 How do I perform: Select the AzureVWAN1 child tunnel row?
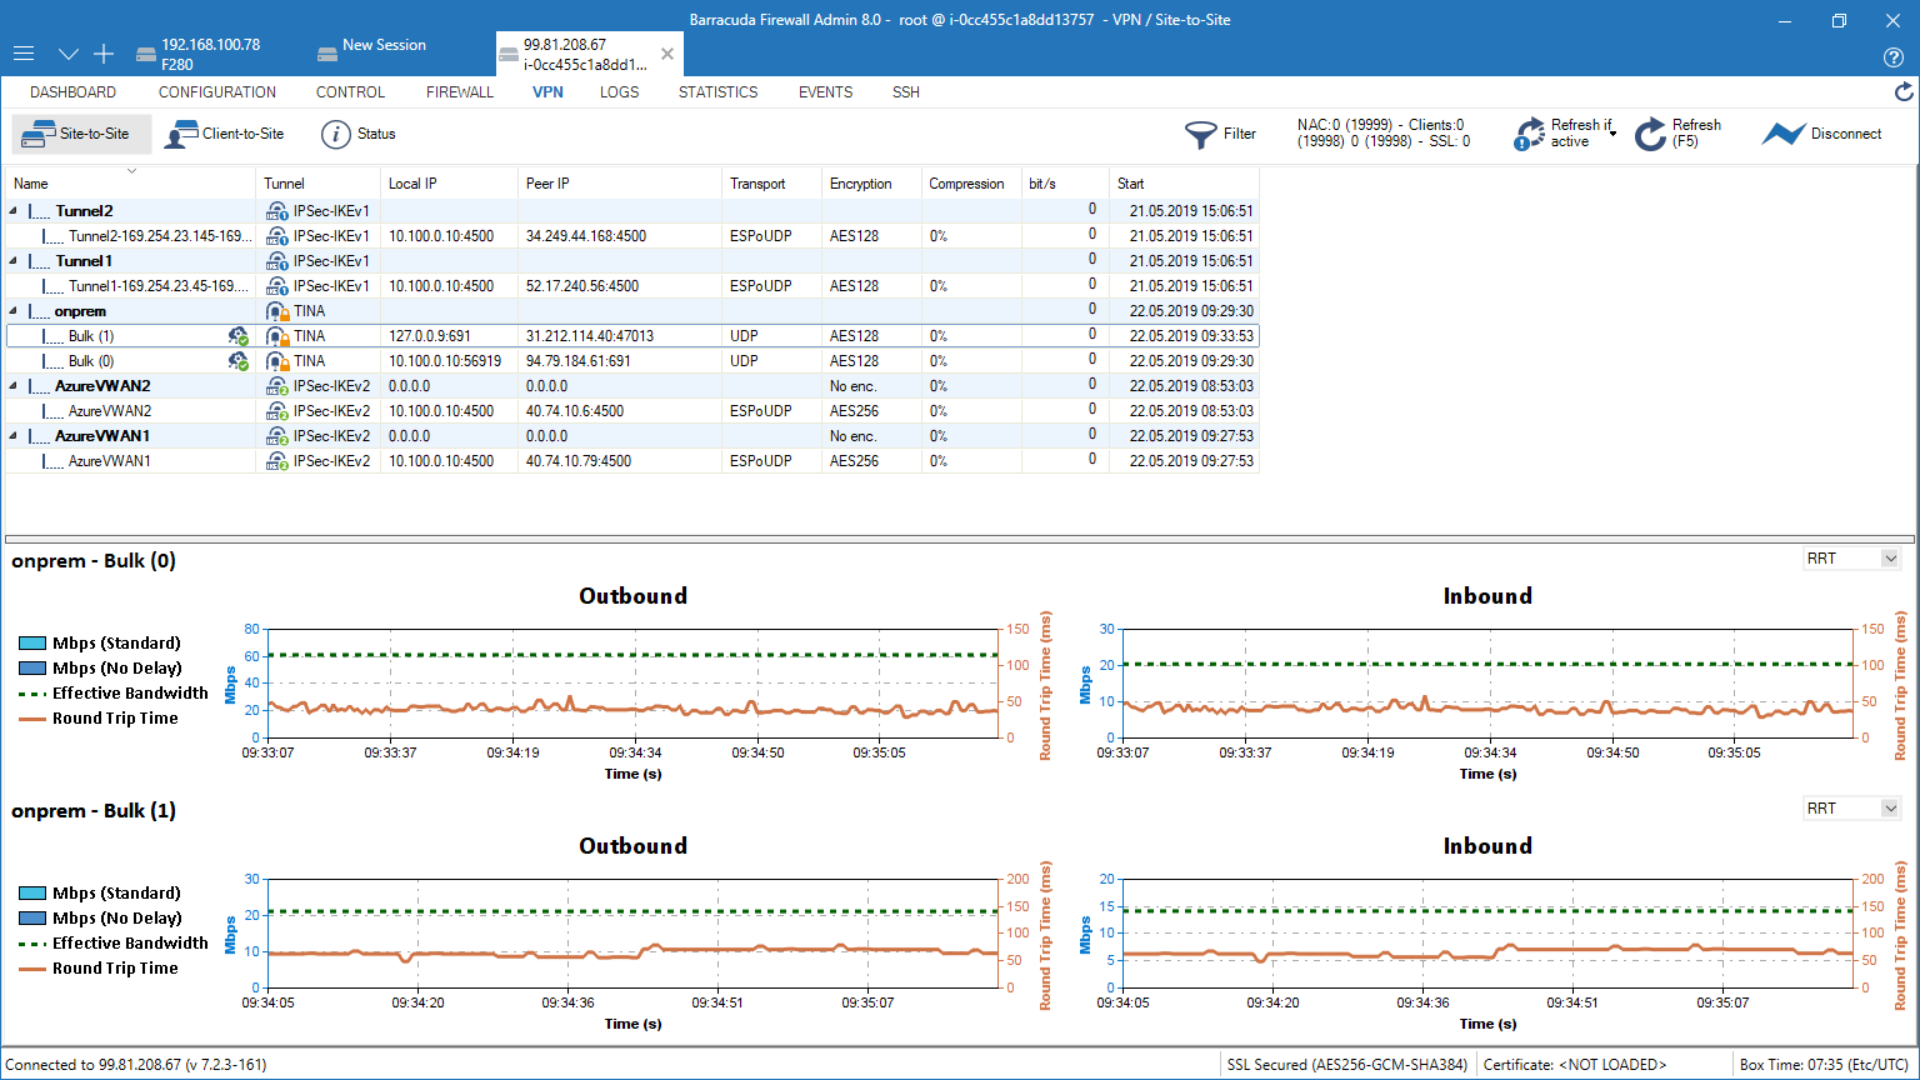(632, 461)
